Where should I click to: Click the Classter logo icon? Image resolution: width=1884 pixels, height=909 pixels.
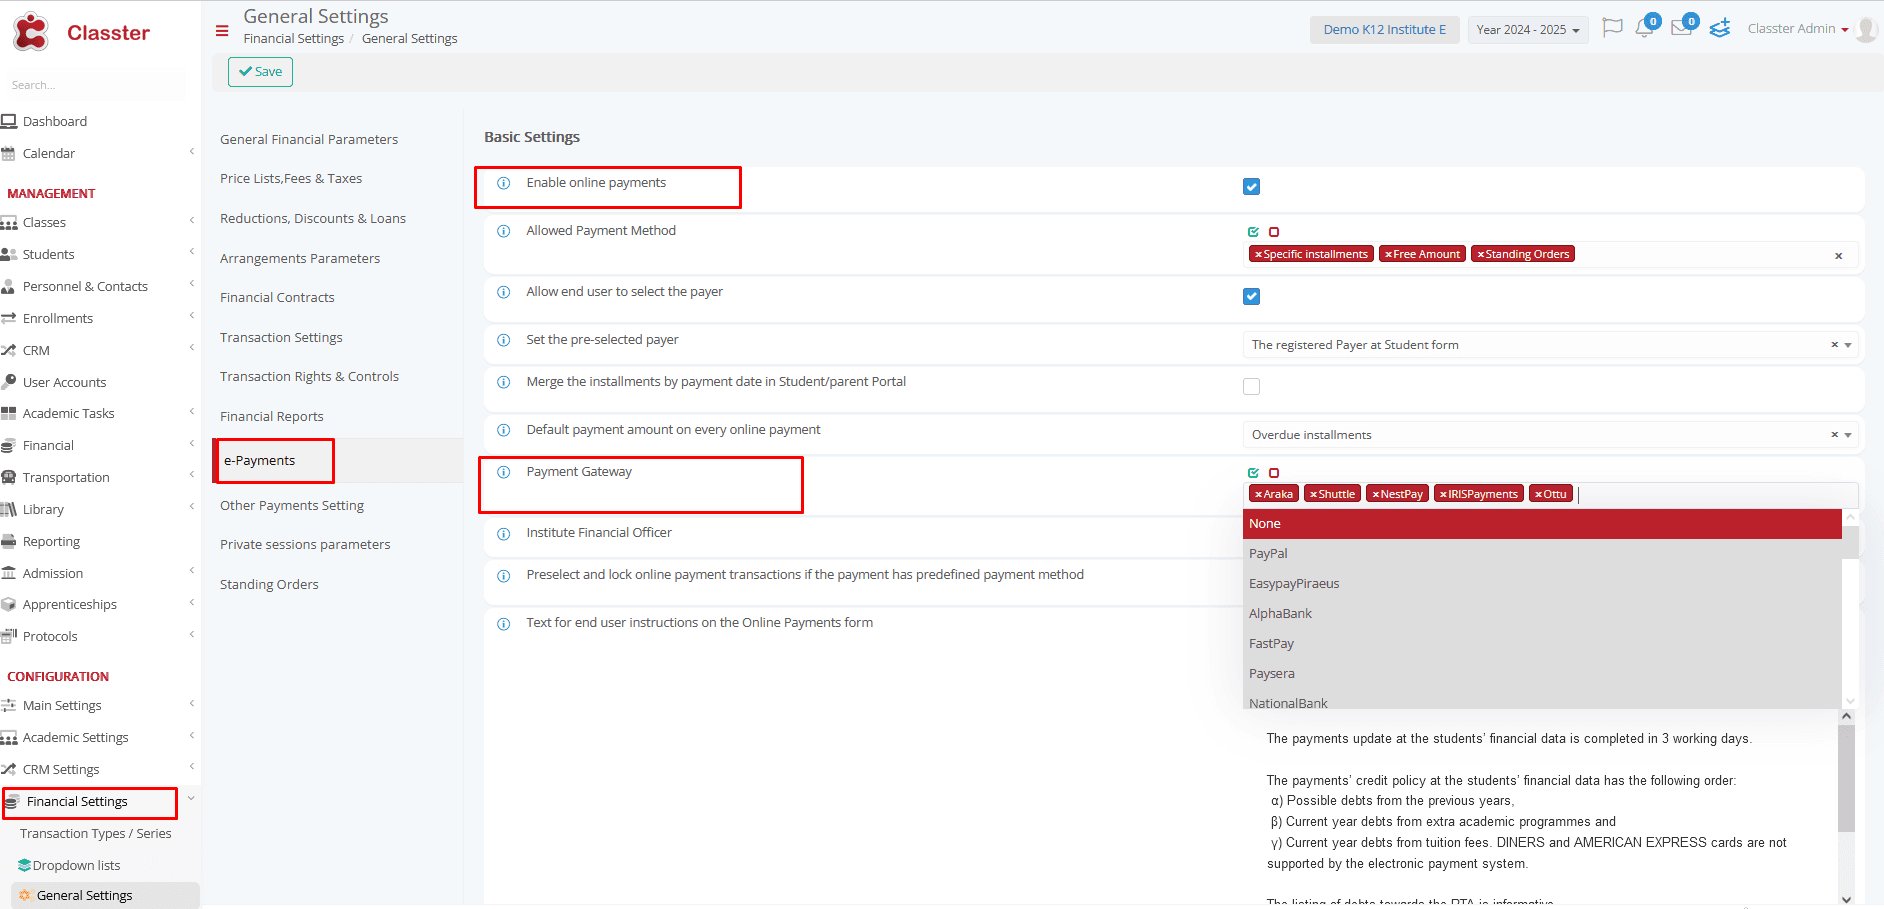point(31,32)
